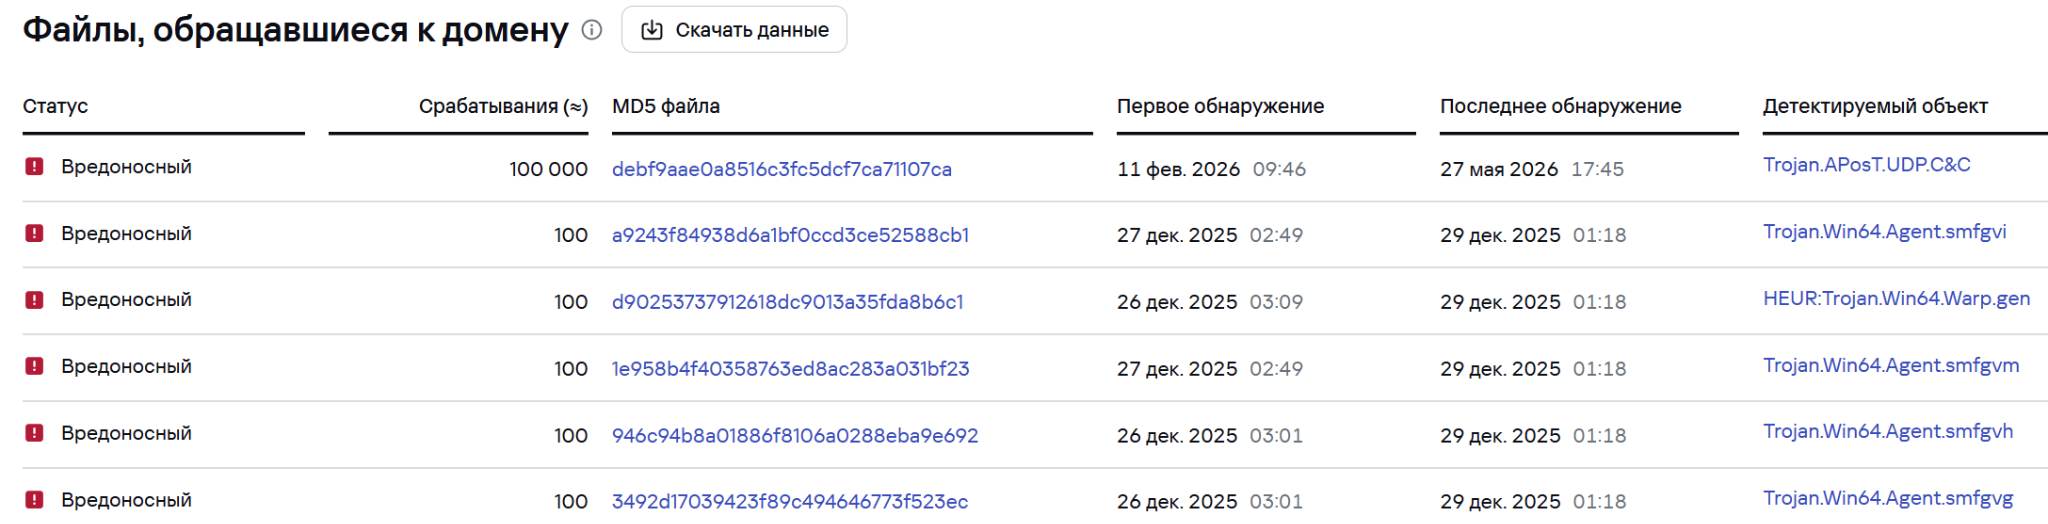This screenshot has height=524, width=2048.
Task: Open Trojan.APosT.UDP.C&C detection link
Action: click(x=1866, y=165)
